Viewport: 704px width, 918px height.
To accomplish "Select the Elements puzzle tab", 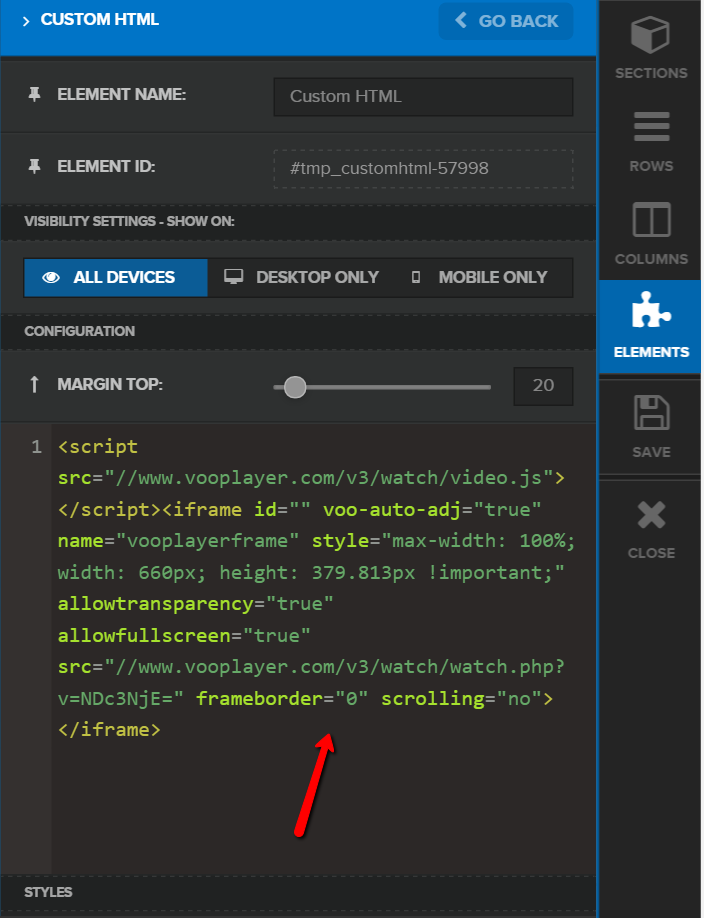I will click(651, 326).
